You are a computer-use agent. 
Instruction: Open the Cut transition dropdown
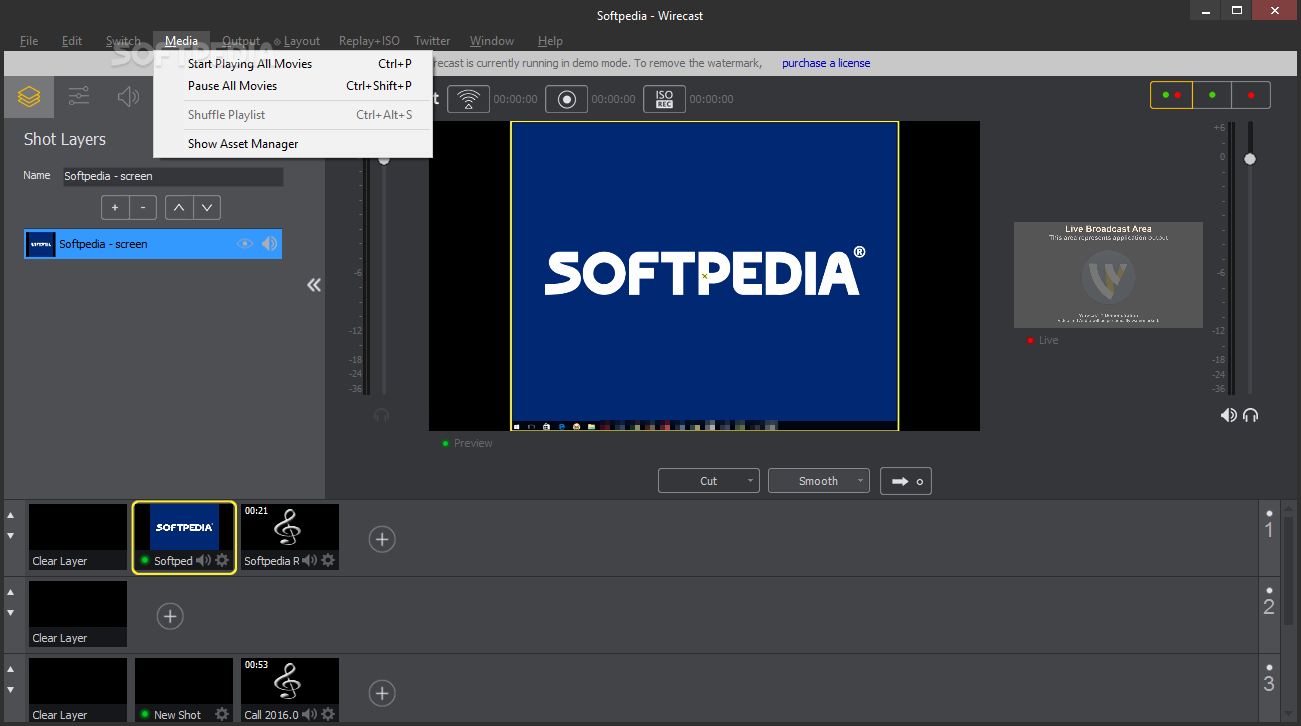709,481
